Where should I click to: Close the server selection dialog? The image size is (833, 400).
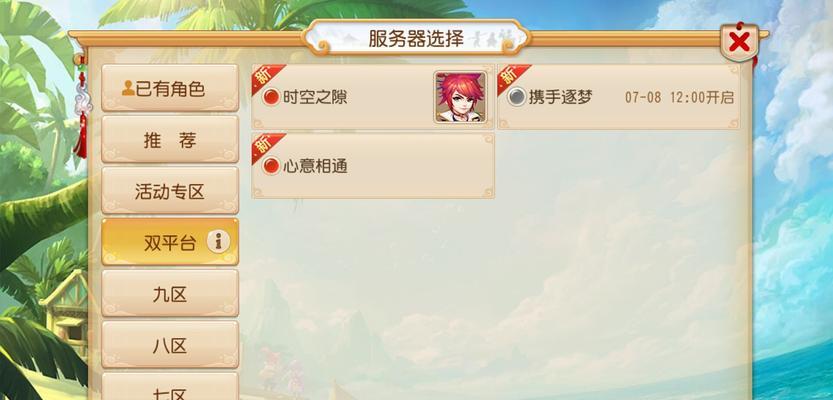[739, 42]
